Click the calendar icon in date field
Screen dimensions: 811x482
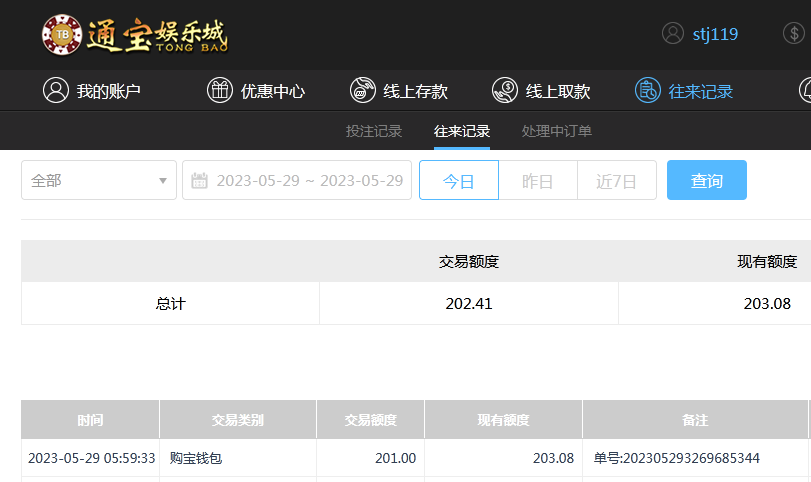click(x=199, y=180)
